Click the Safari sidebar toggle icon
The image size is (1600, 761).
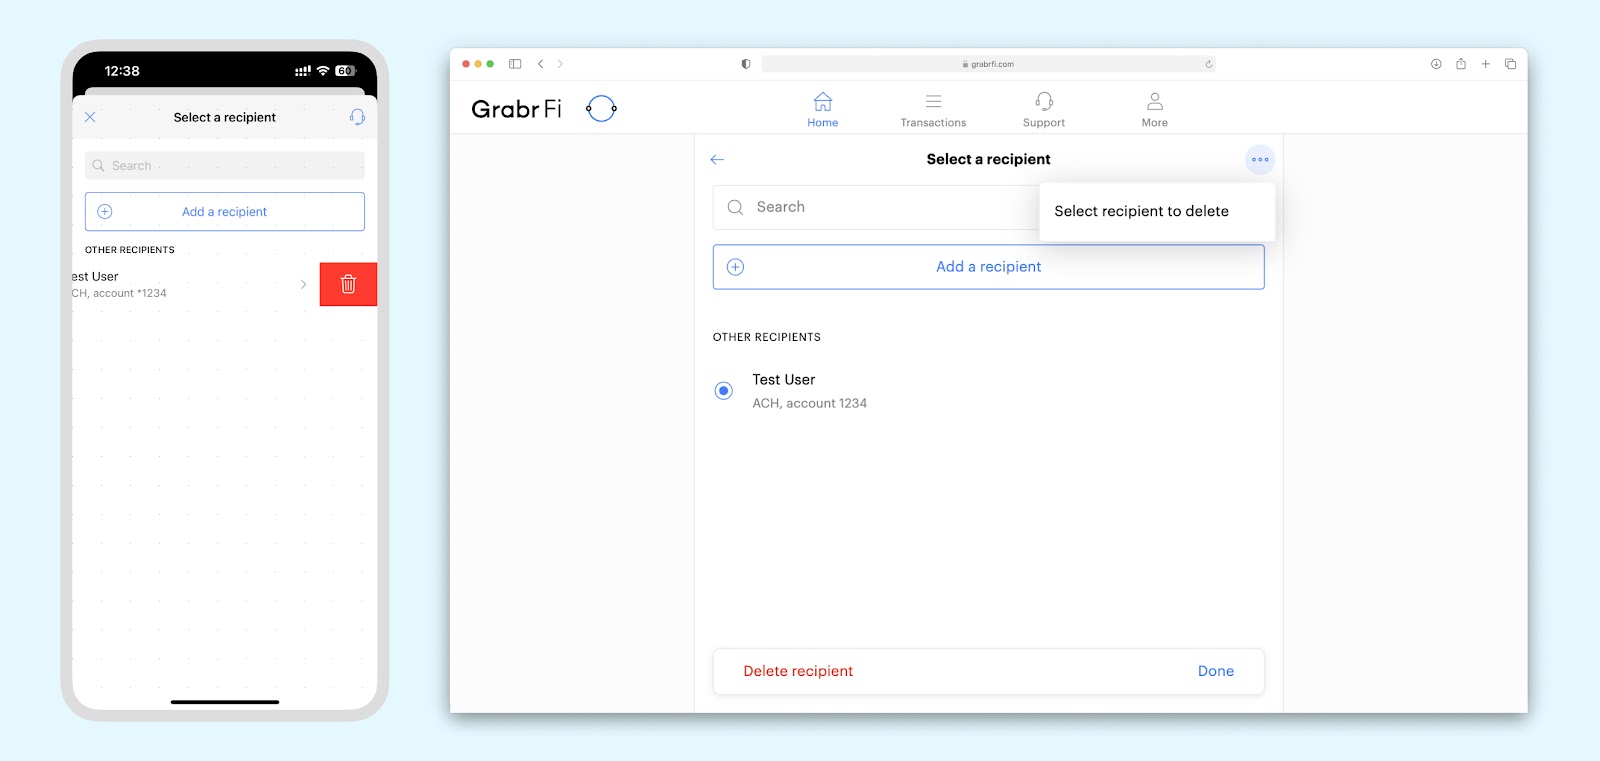(x=515, y=64)
